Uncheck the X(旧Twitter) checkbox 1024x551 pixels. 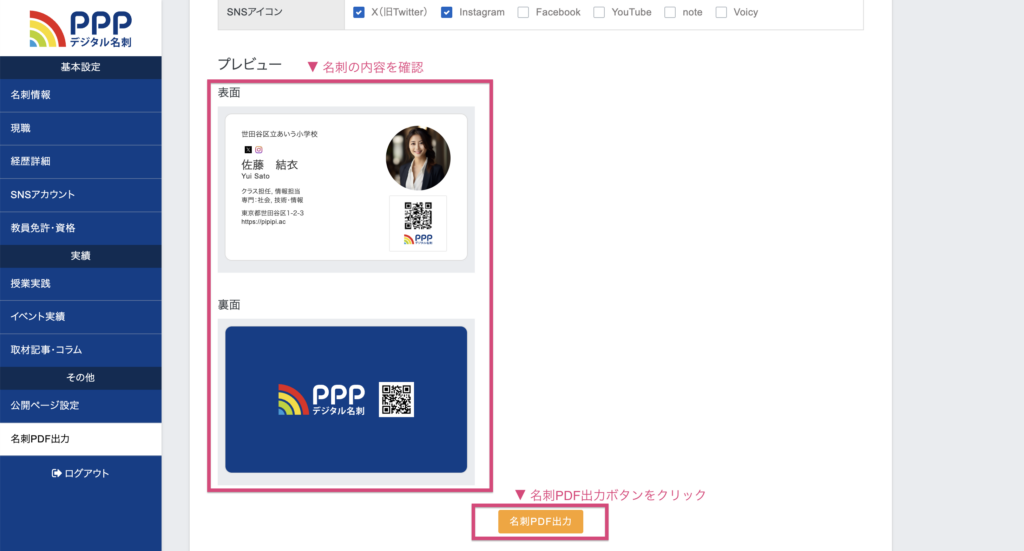(x=359, y=12)
